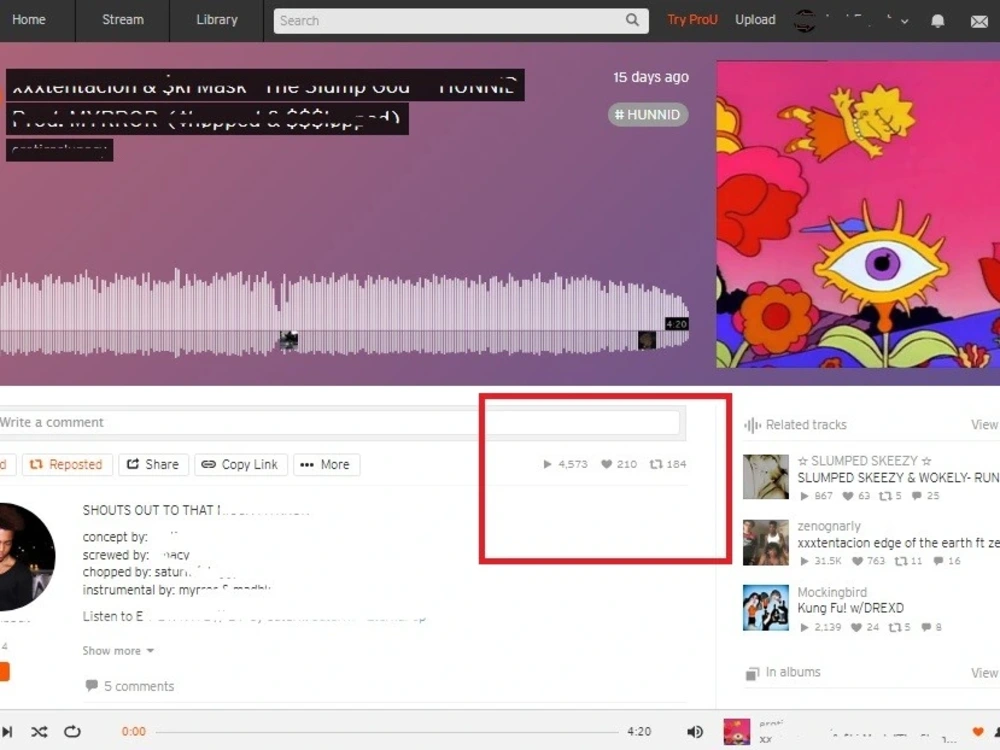Expand description with Show more
1000x750 pixels.
118,651
